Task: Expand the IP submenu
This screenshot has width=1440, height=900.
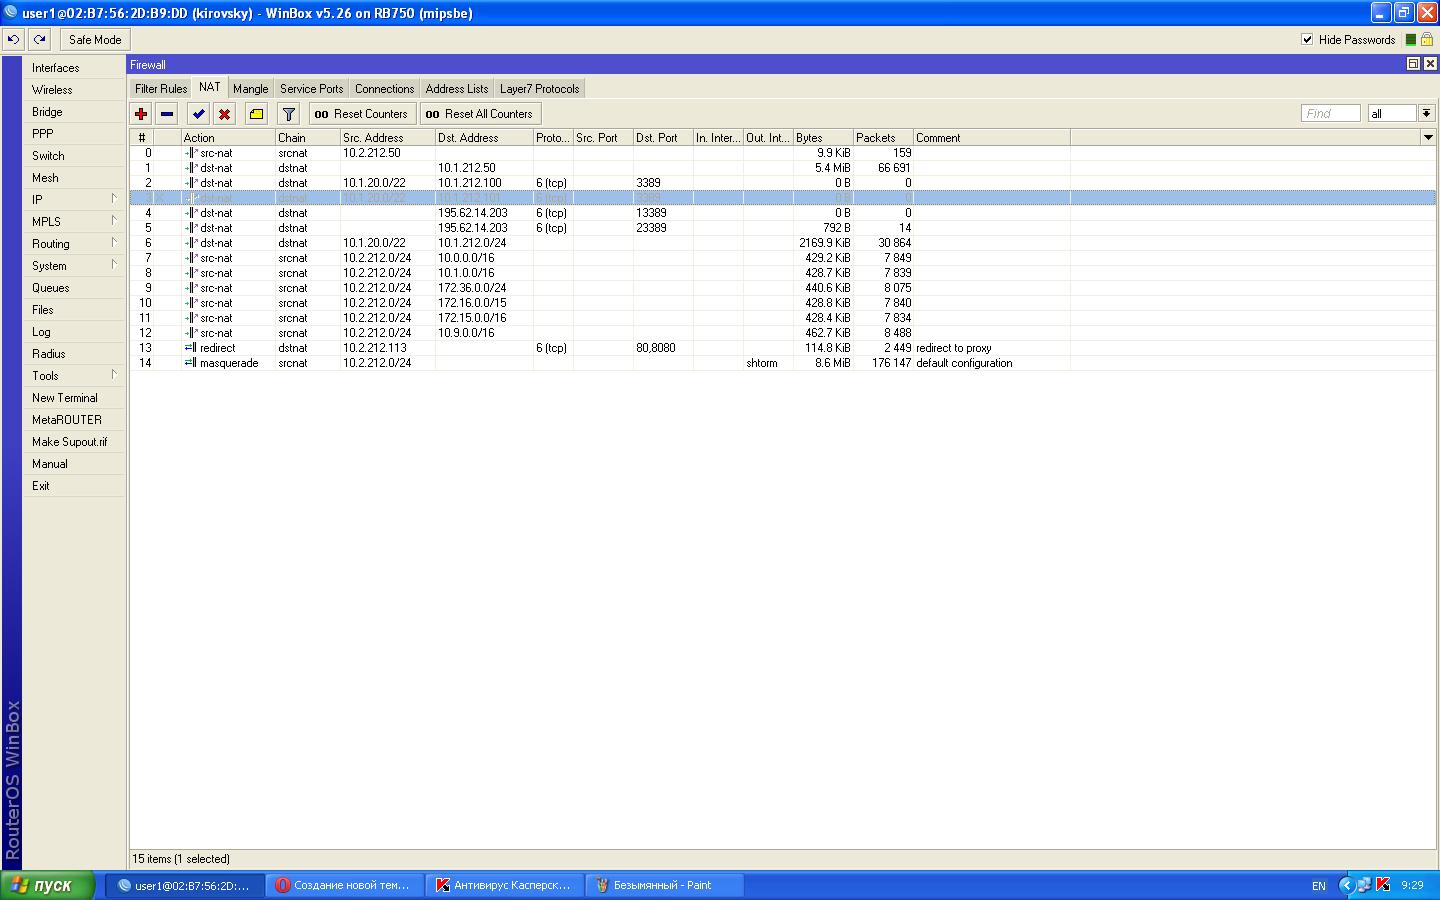Action: [x=75, y=200]
